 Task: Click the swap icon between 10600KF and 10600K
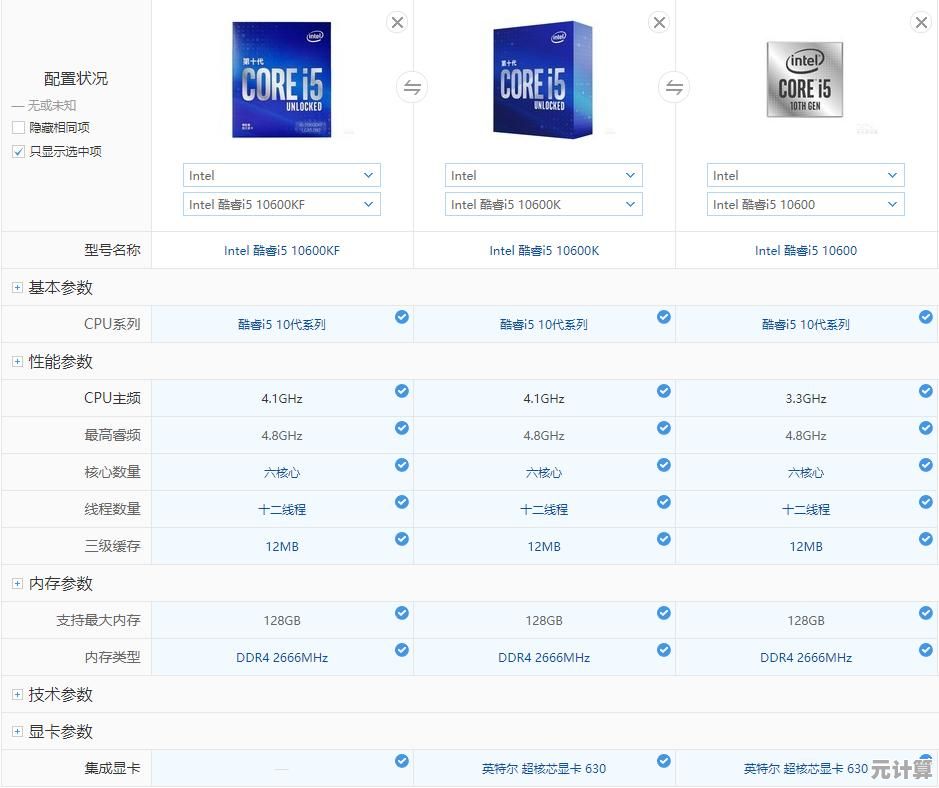412,87
